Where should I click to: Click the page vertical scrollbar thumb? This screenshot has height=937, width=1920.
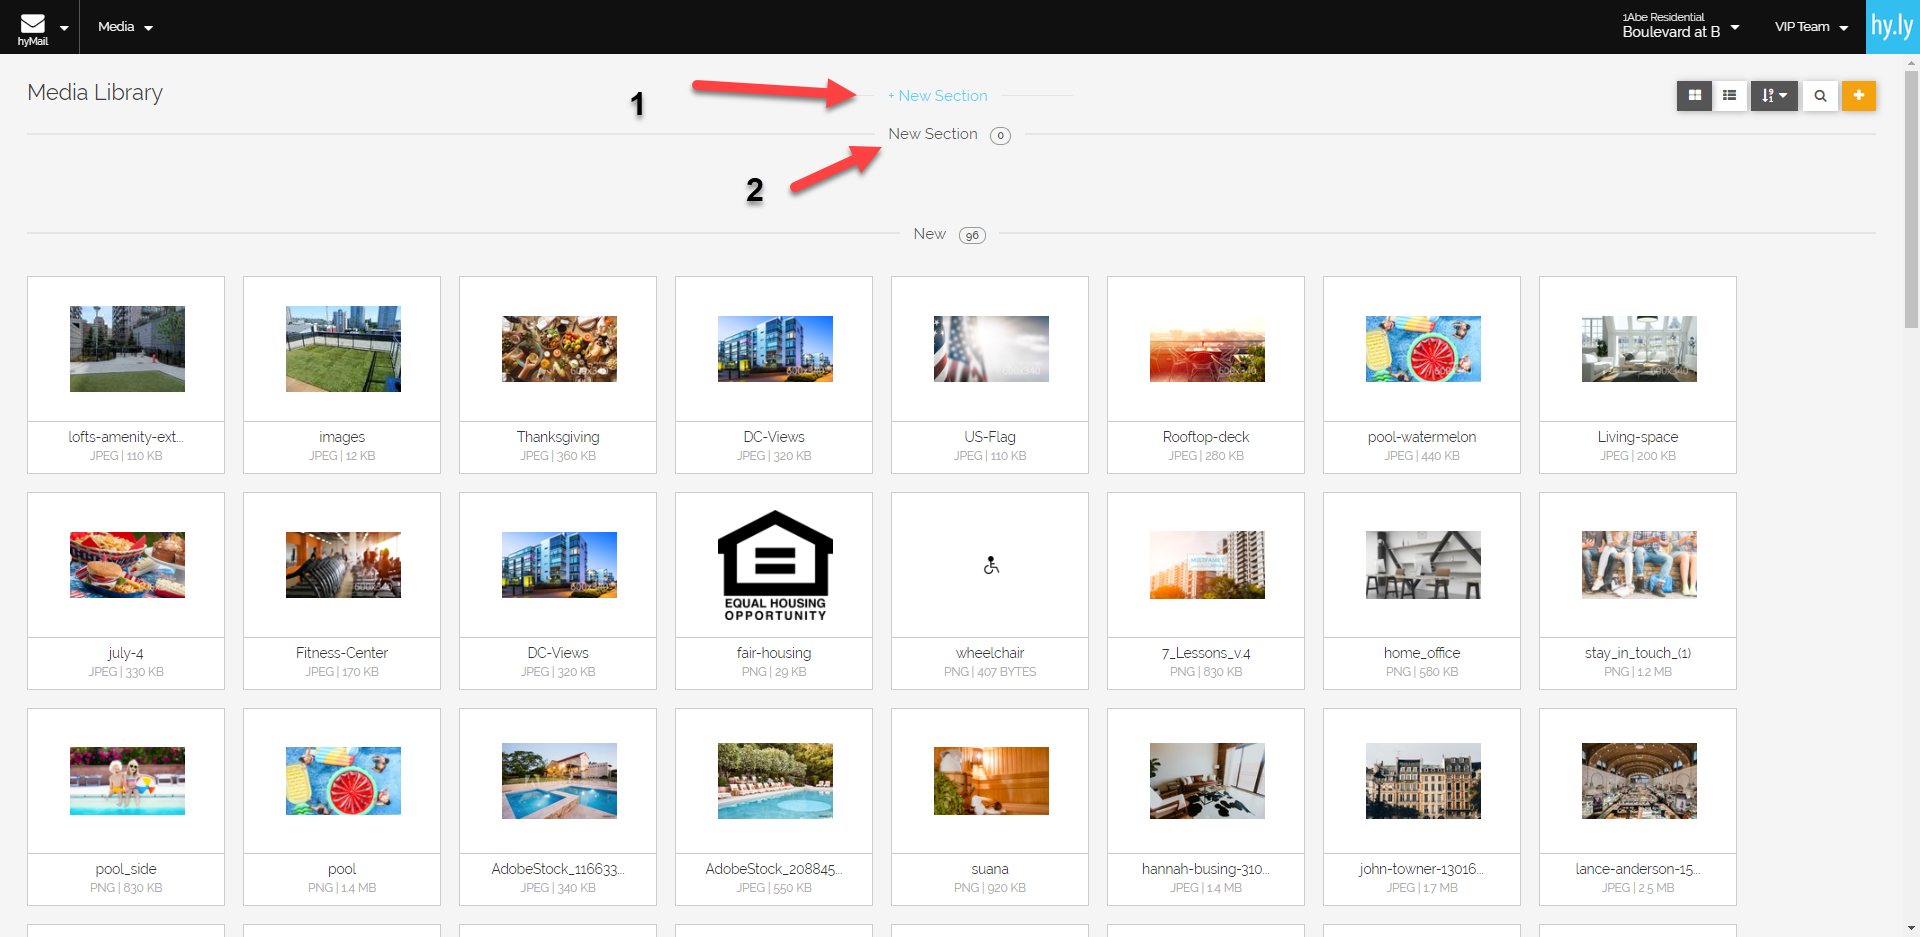click(x=1911, y=198)
